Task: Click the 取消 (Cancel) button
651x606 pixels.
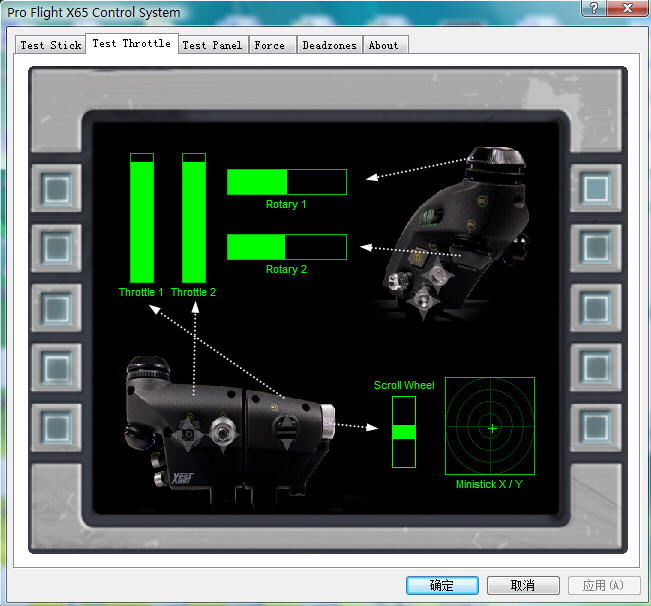Action: pos(523,585)
